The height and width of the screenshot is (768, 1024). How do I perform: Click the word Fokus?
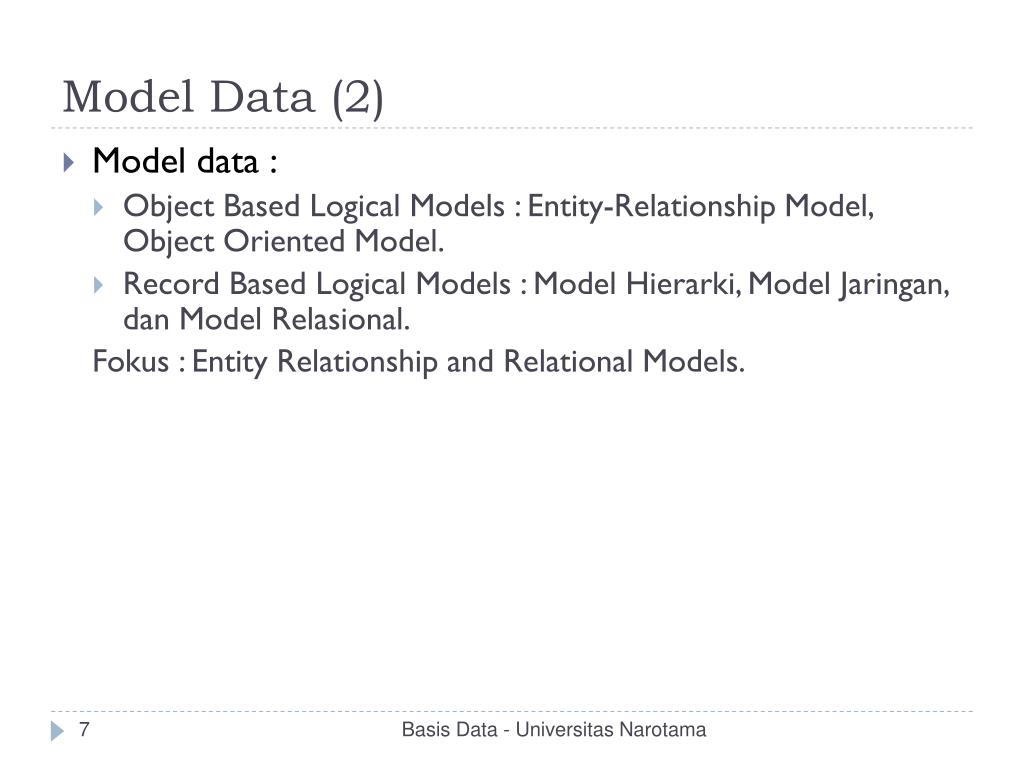click(x=131, y=361)
